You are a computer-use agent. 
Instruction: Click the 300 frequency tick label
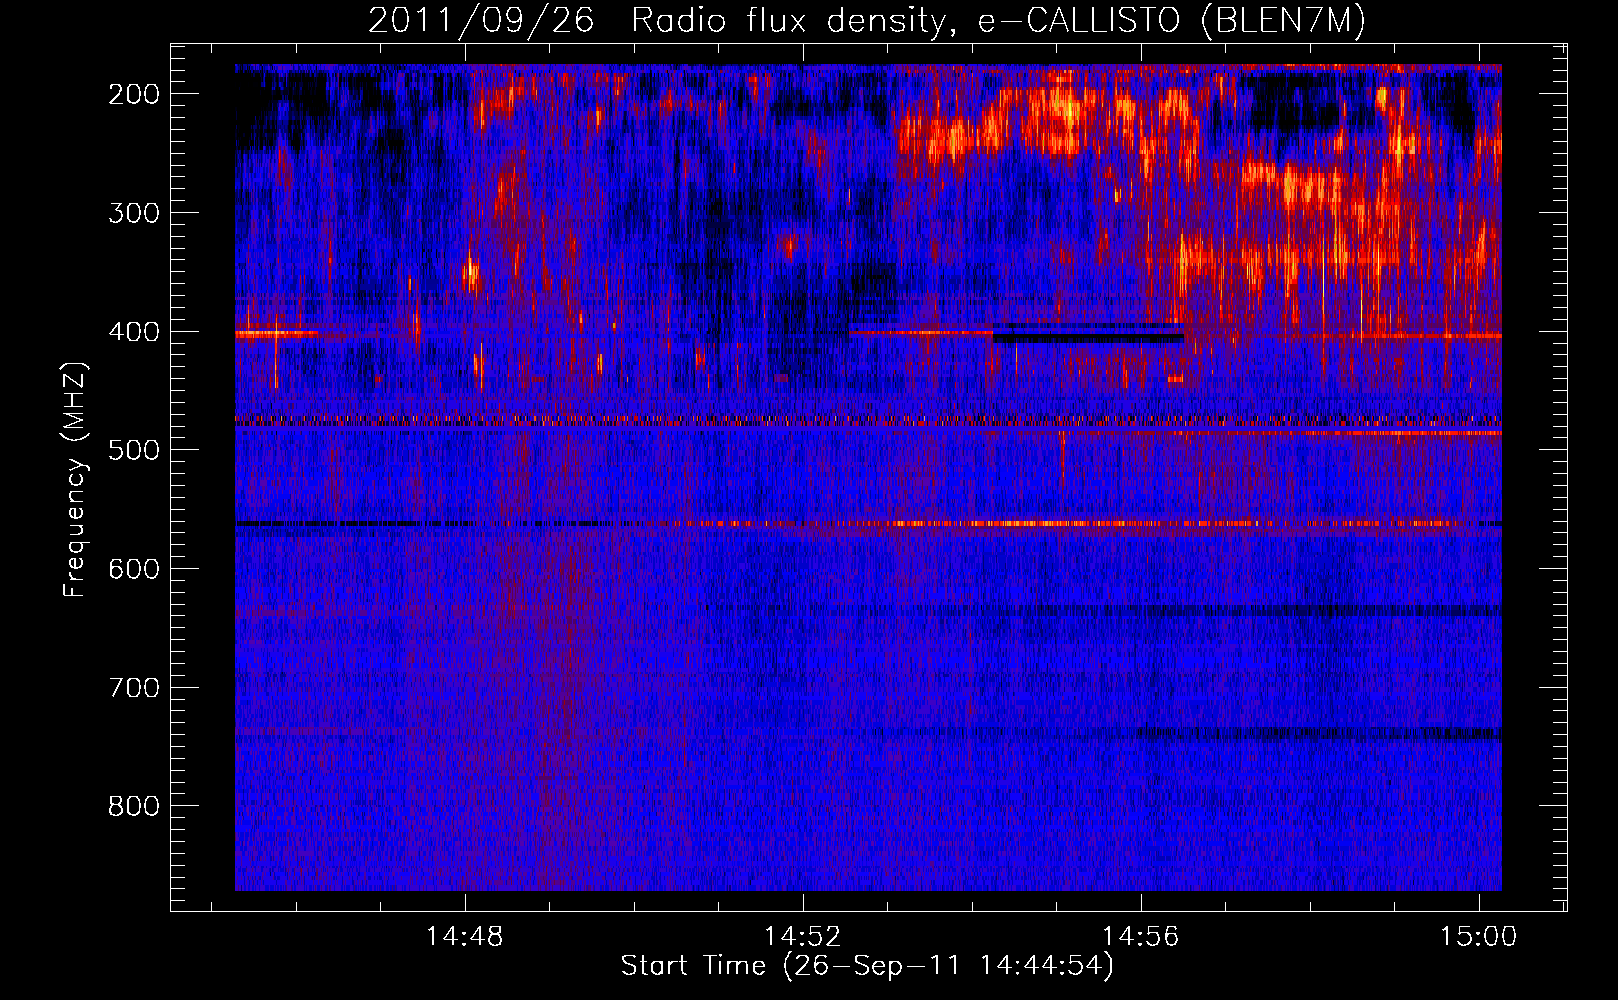[x=134, y=213]
